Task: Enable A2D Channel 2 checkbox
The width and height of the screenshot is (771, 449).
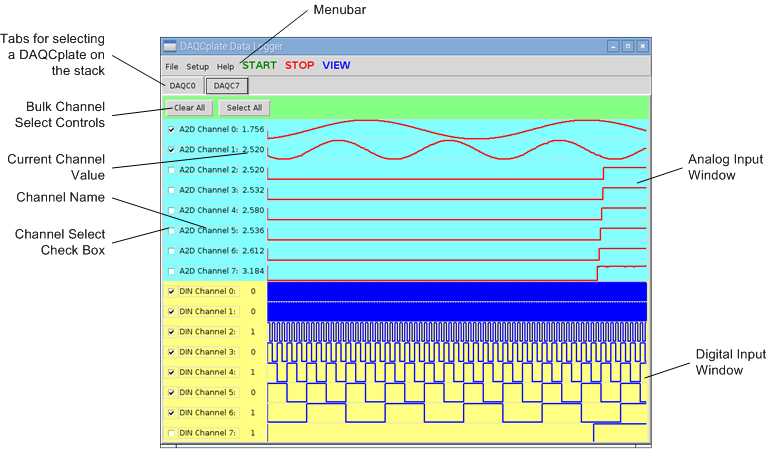Action: pos(171,170)
